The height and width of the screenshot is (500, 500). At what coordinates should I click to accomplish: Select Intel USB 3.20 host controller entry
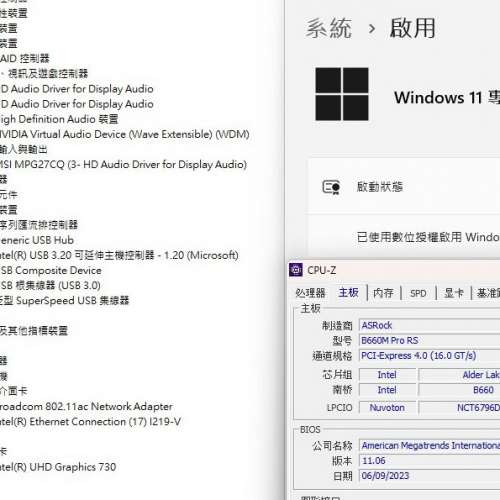click(119, 255)
